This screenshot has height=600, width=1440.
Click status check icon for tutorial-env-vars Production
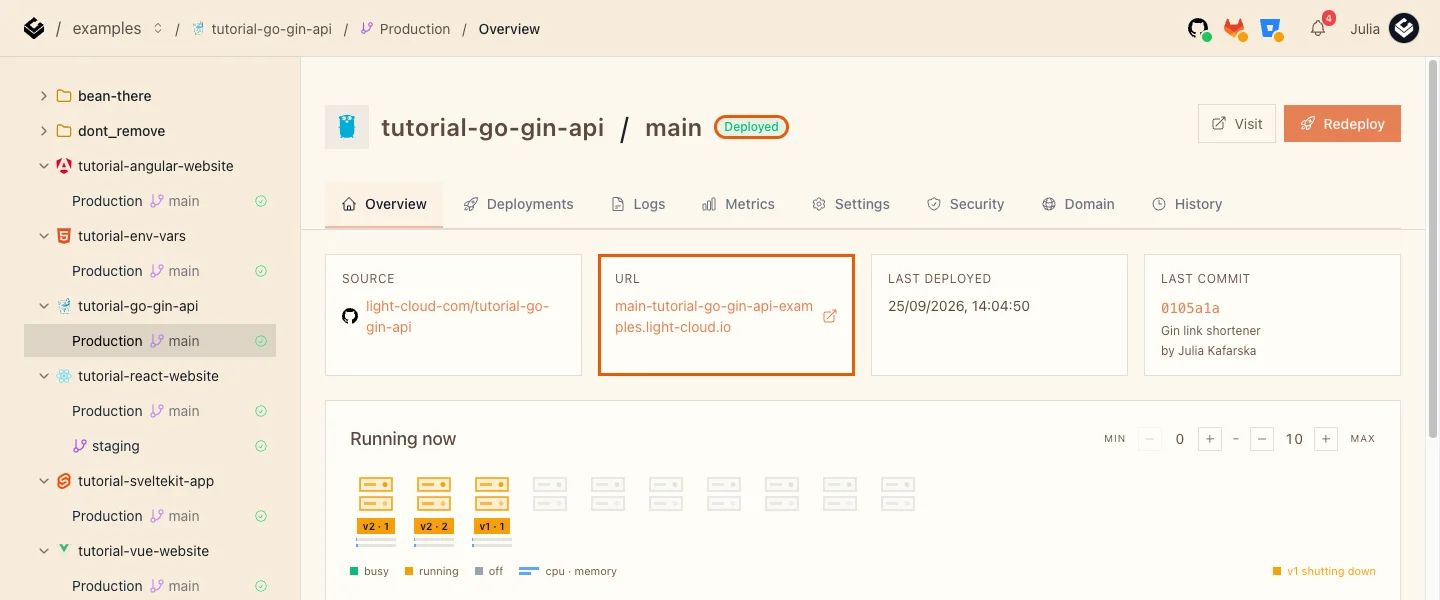[x=261, y=271]
